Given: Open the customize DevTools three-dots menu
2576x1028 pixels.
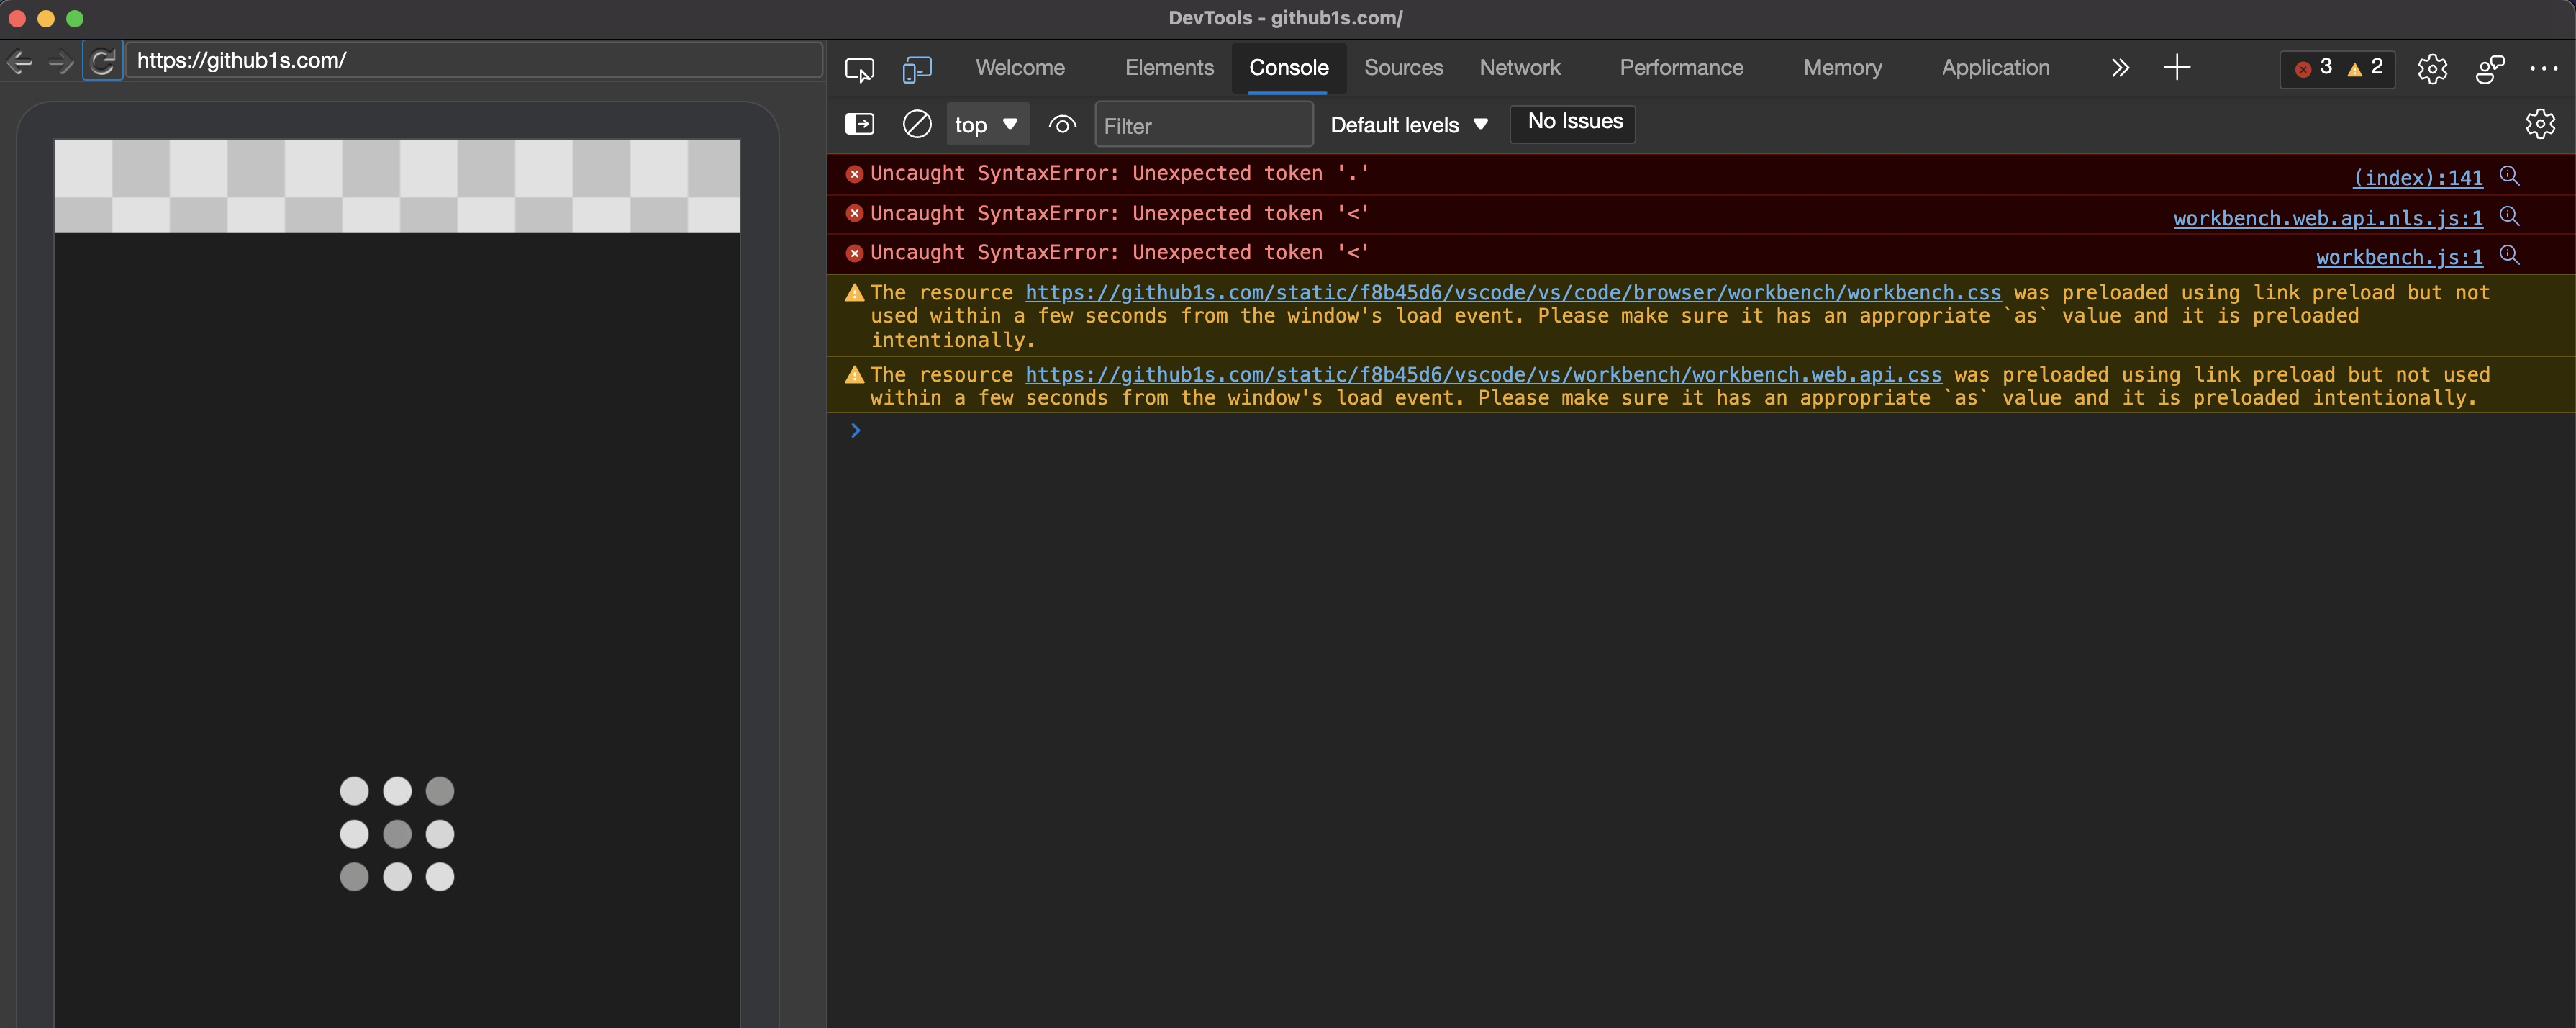Looking at the screenshot, I should click(x=2543, y=69).
